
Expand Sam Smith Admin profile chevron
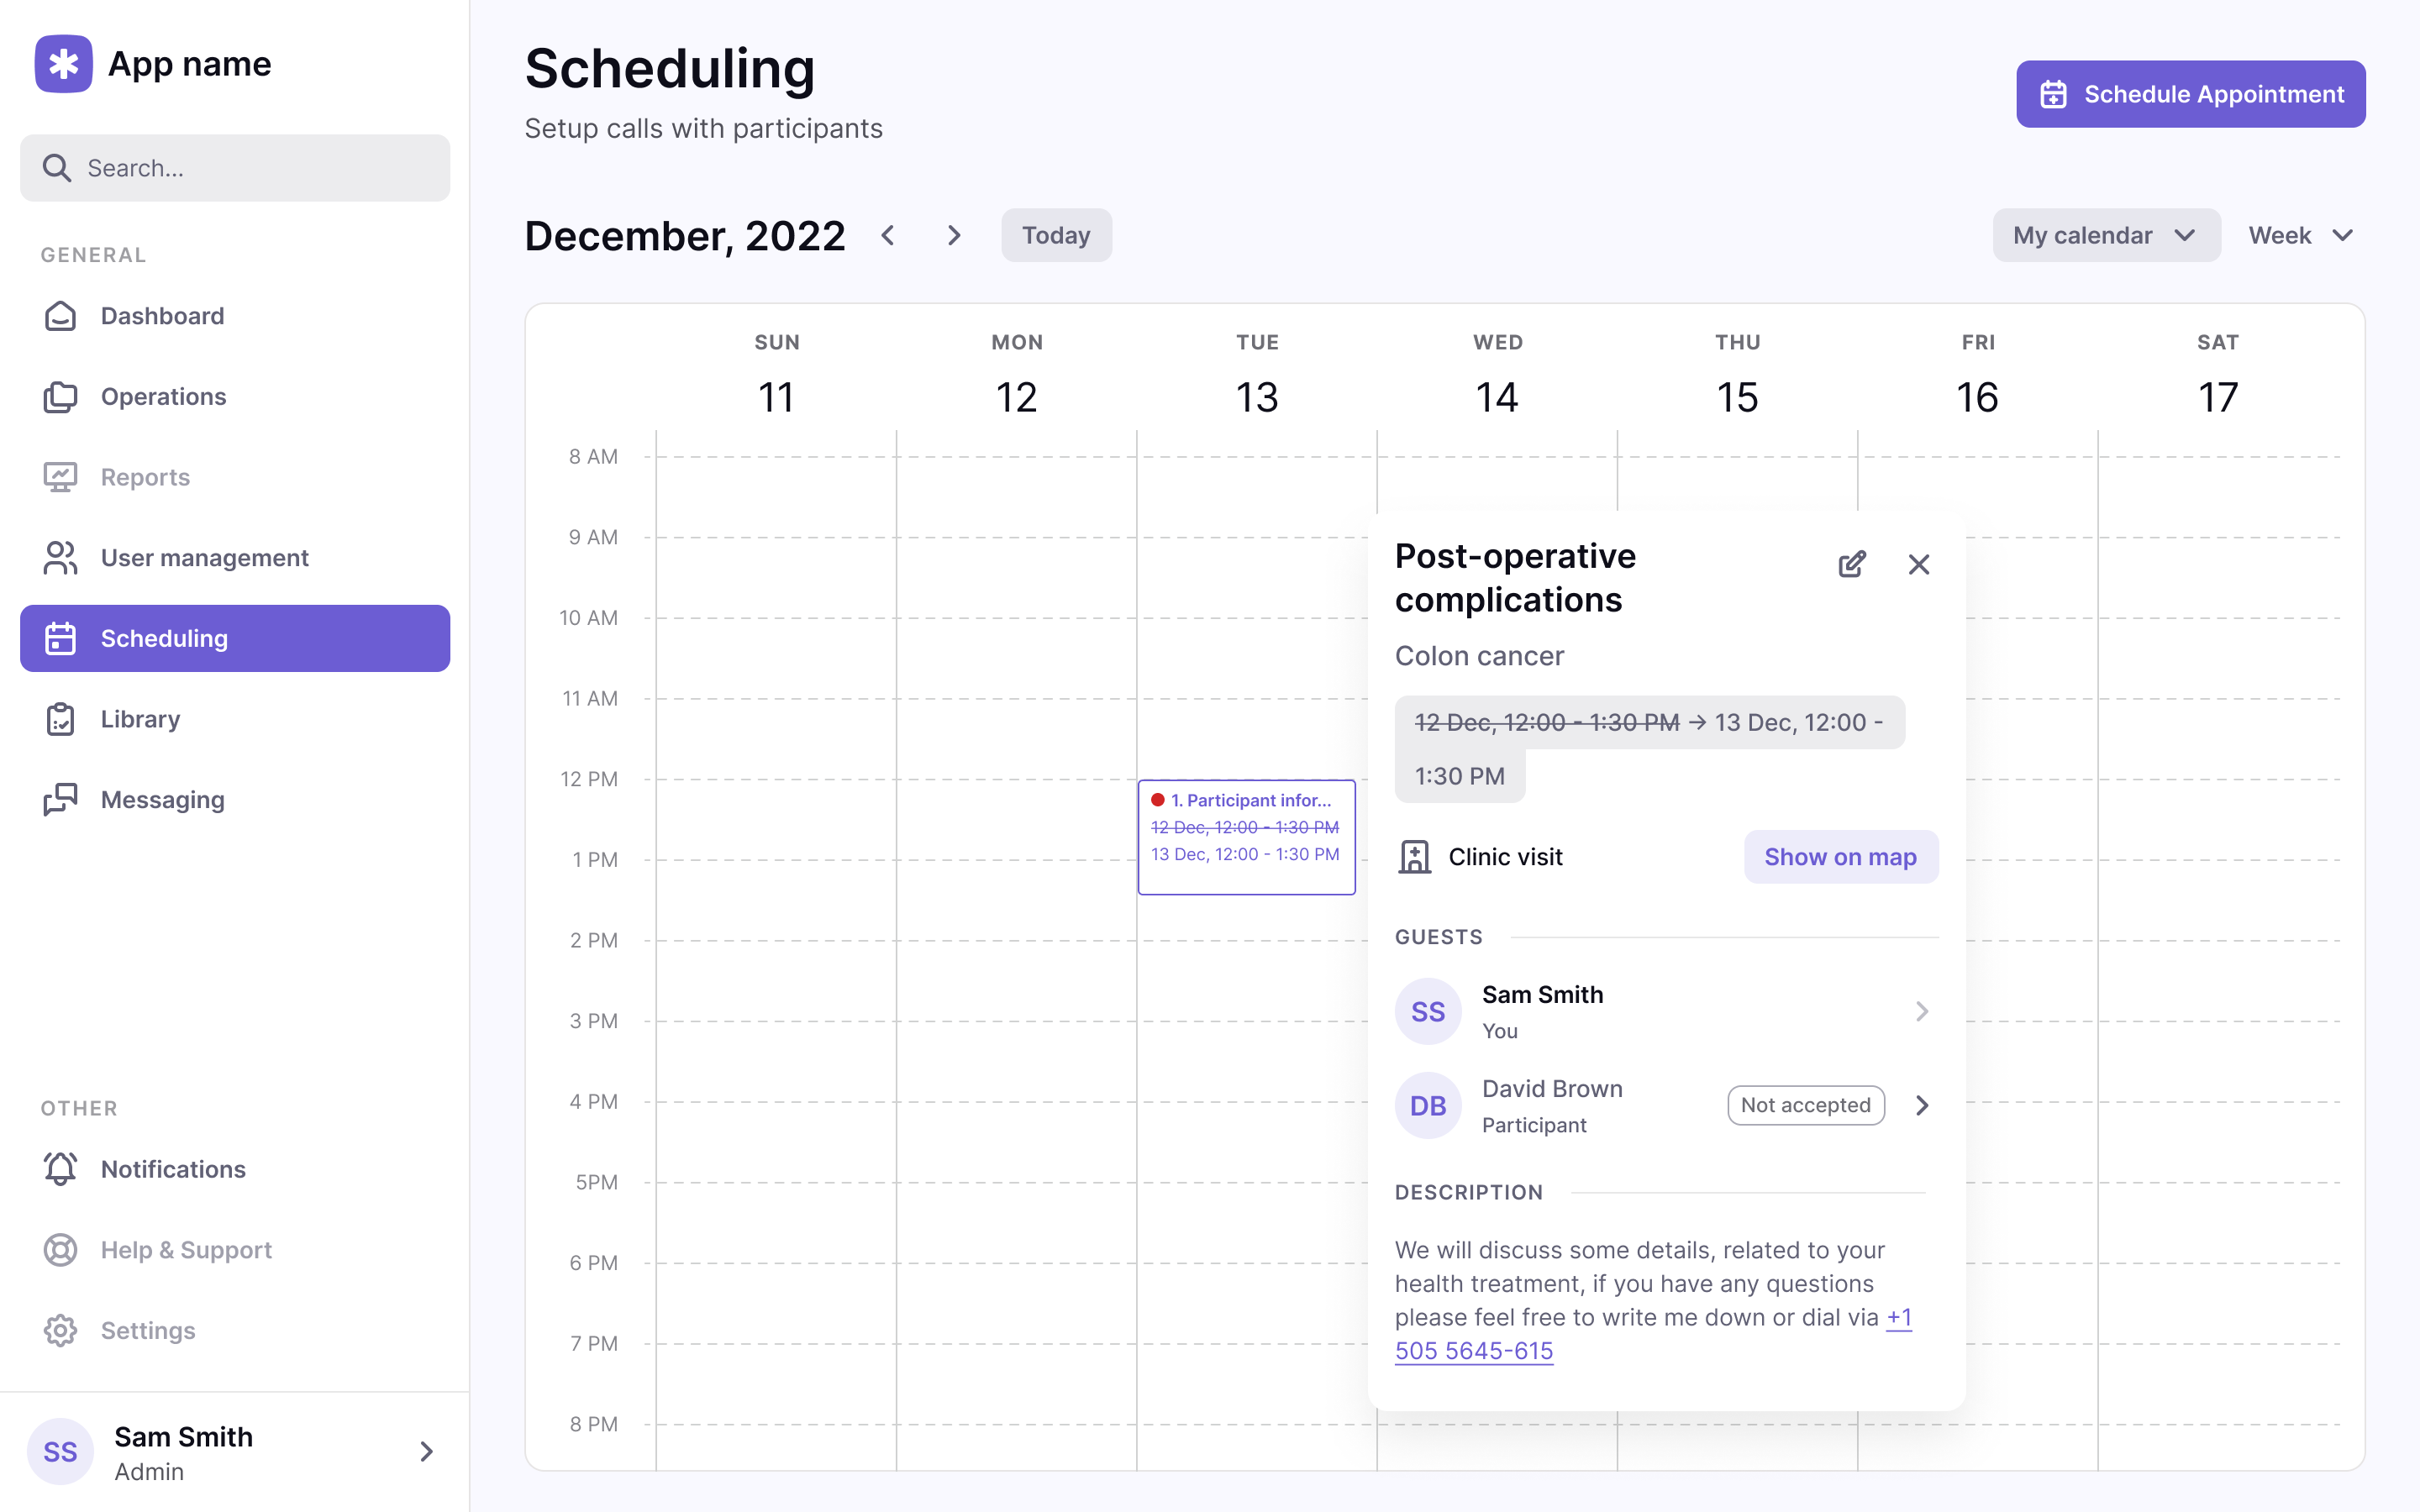point(427,1451)
